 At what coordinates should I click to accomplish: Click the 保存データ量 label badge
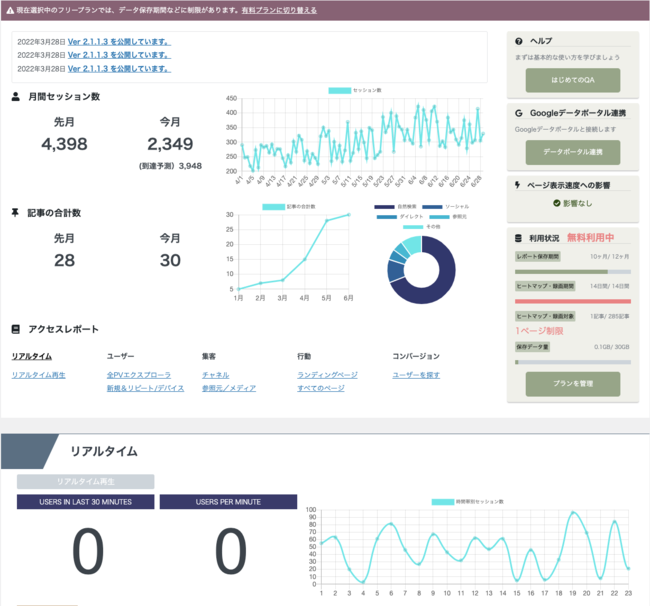click(x=532, y=347)
